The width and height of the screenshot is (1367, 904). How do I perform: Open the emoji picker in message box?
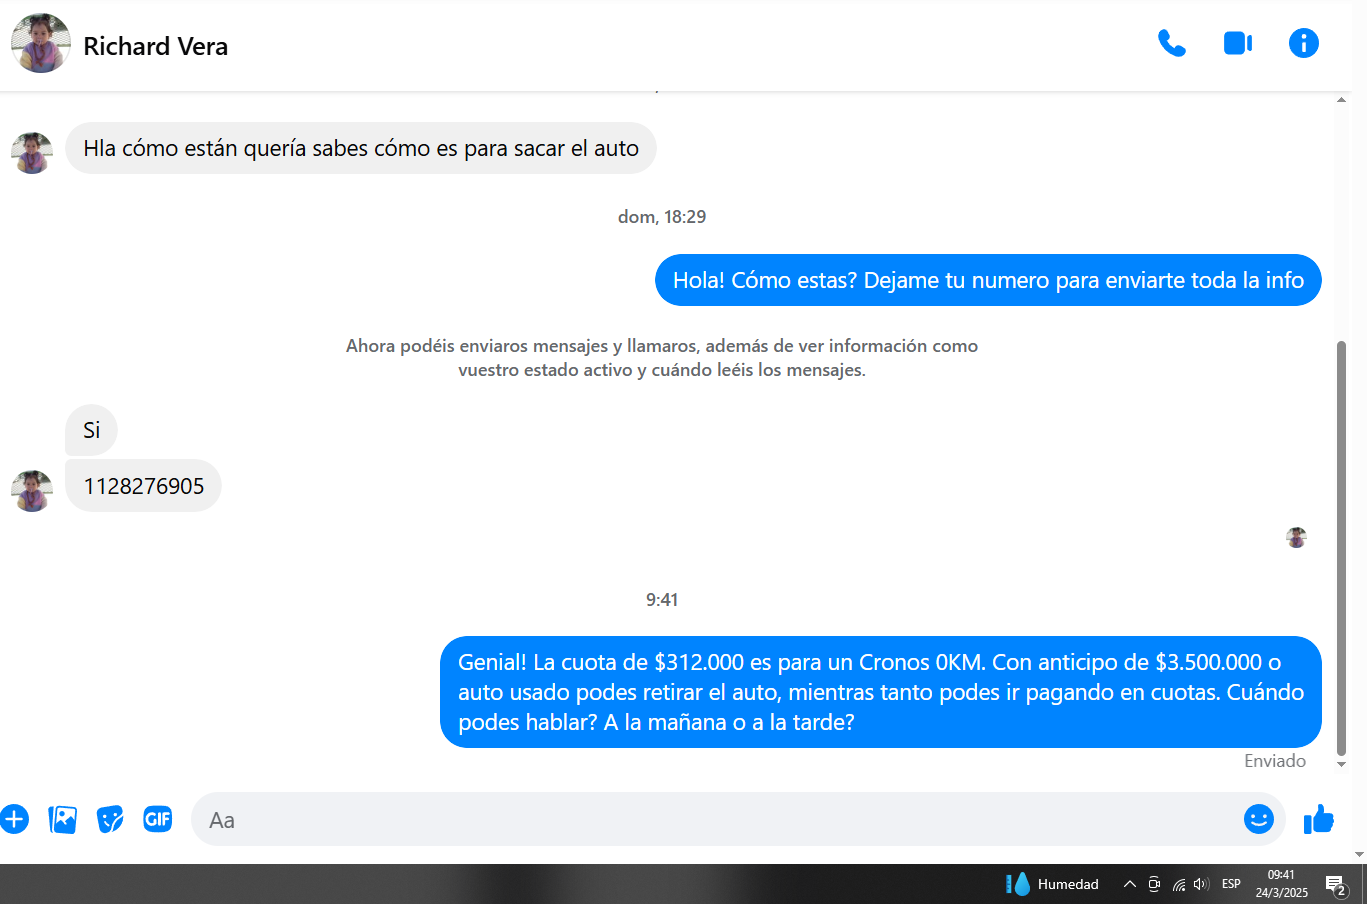[1259, 819]
